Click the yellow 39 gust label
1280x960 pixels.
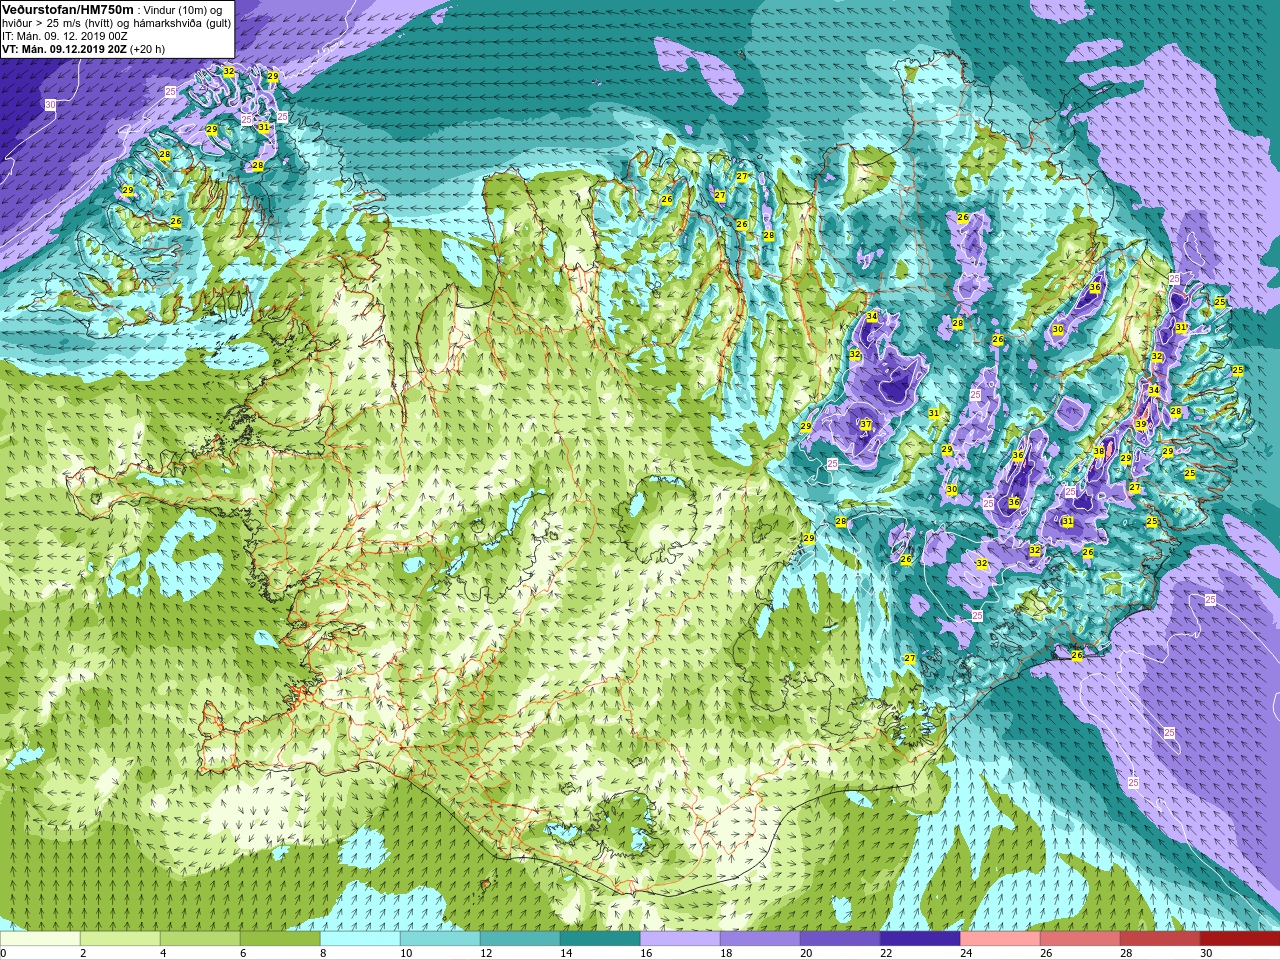pyautogui.click(x=1141, y=425)
